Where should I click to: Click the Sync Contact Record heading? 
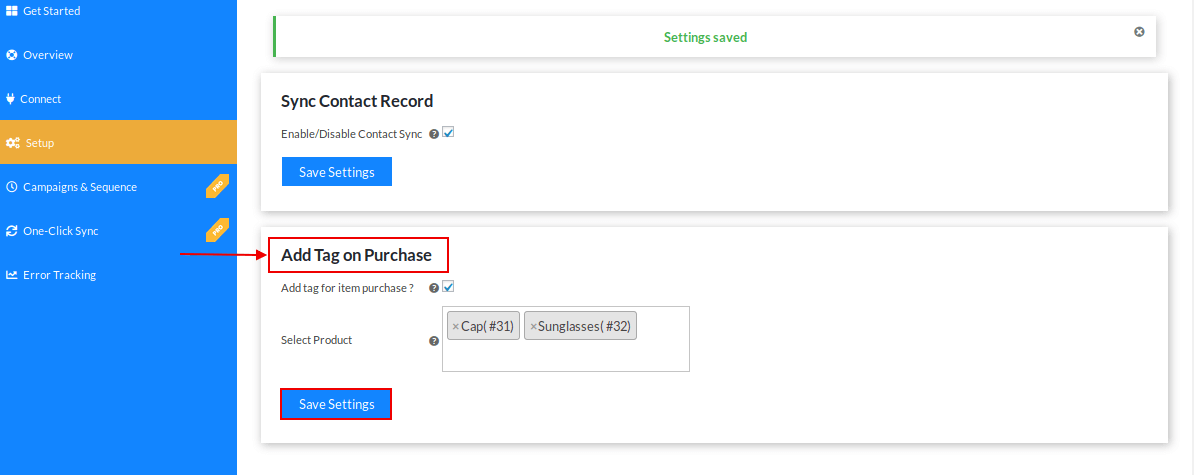click(x=357, y=101)
